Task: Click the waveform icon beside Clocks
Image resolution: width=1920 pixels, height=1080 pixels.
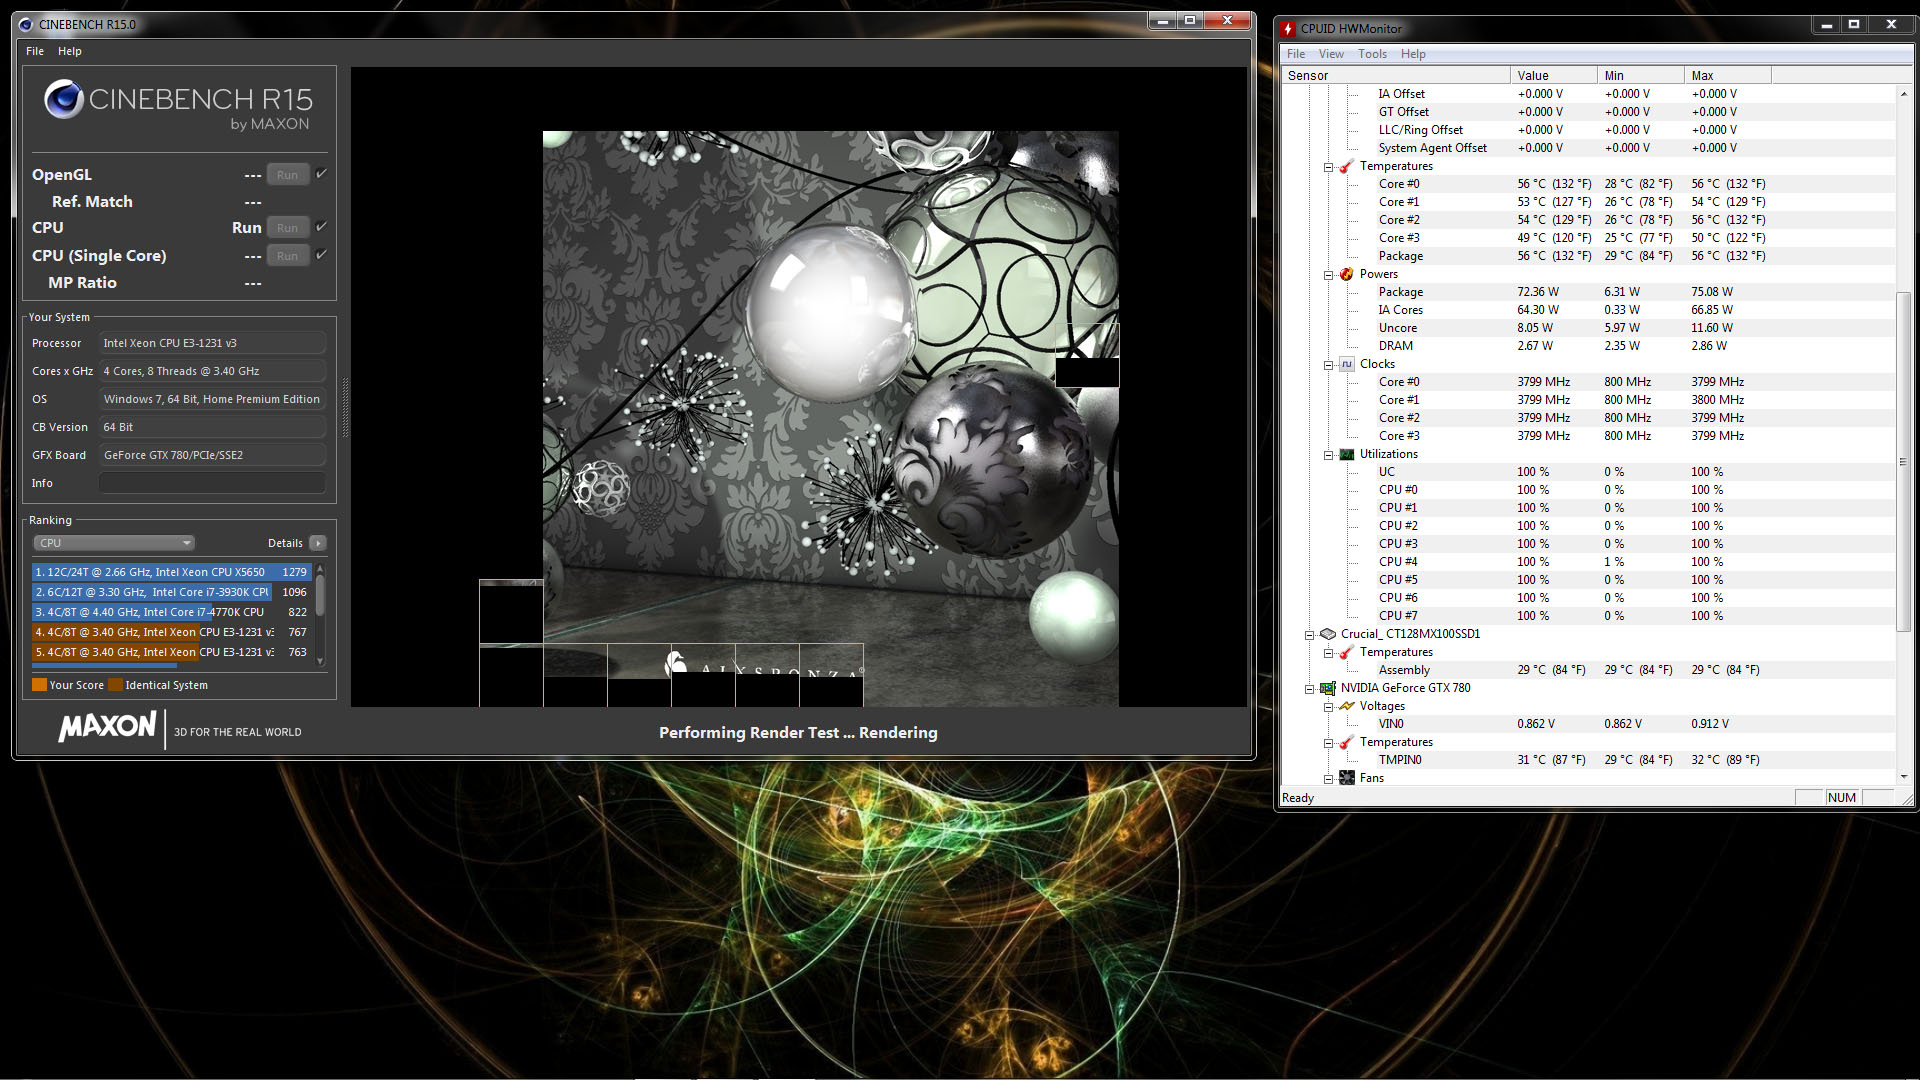Action: point(1346,364)
